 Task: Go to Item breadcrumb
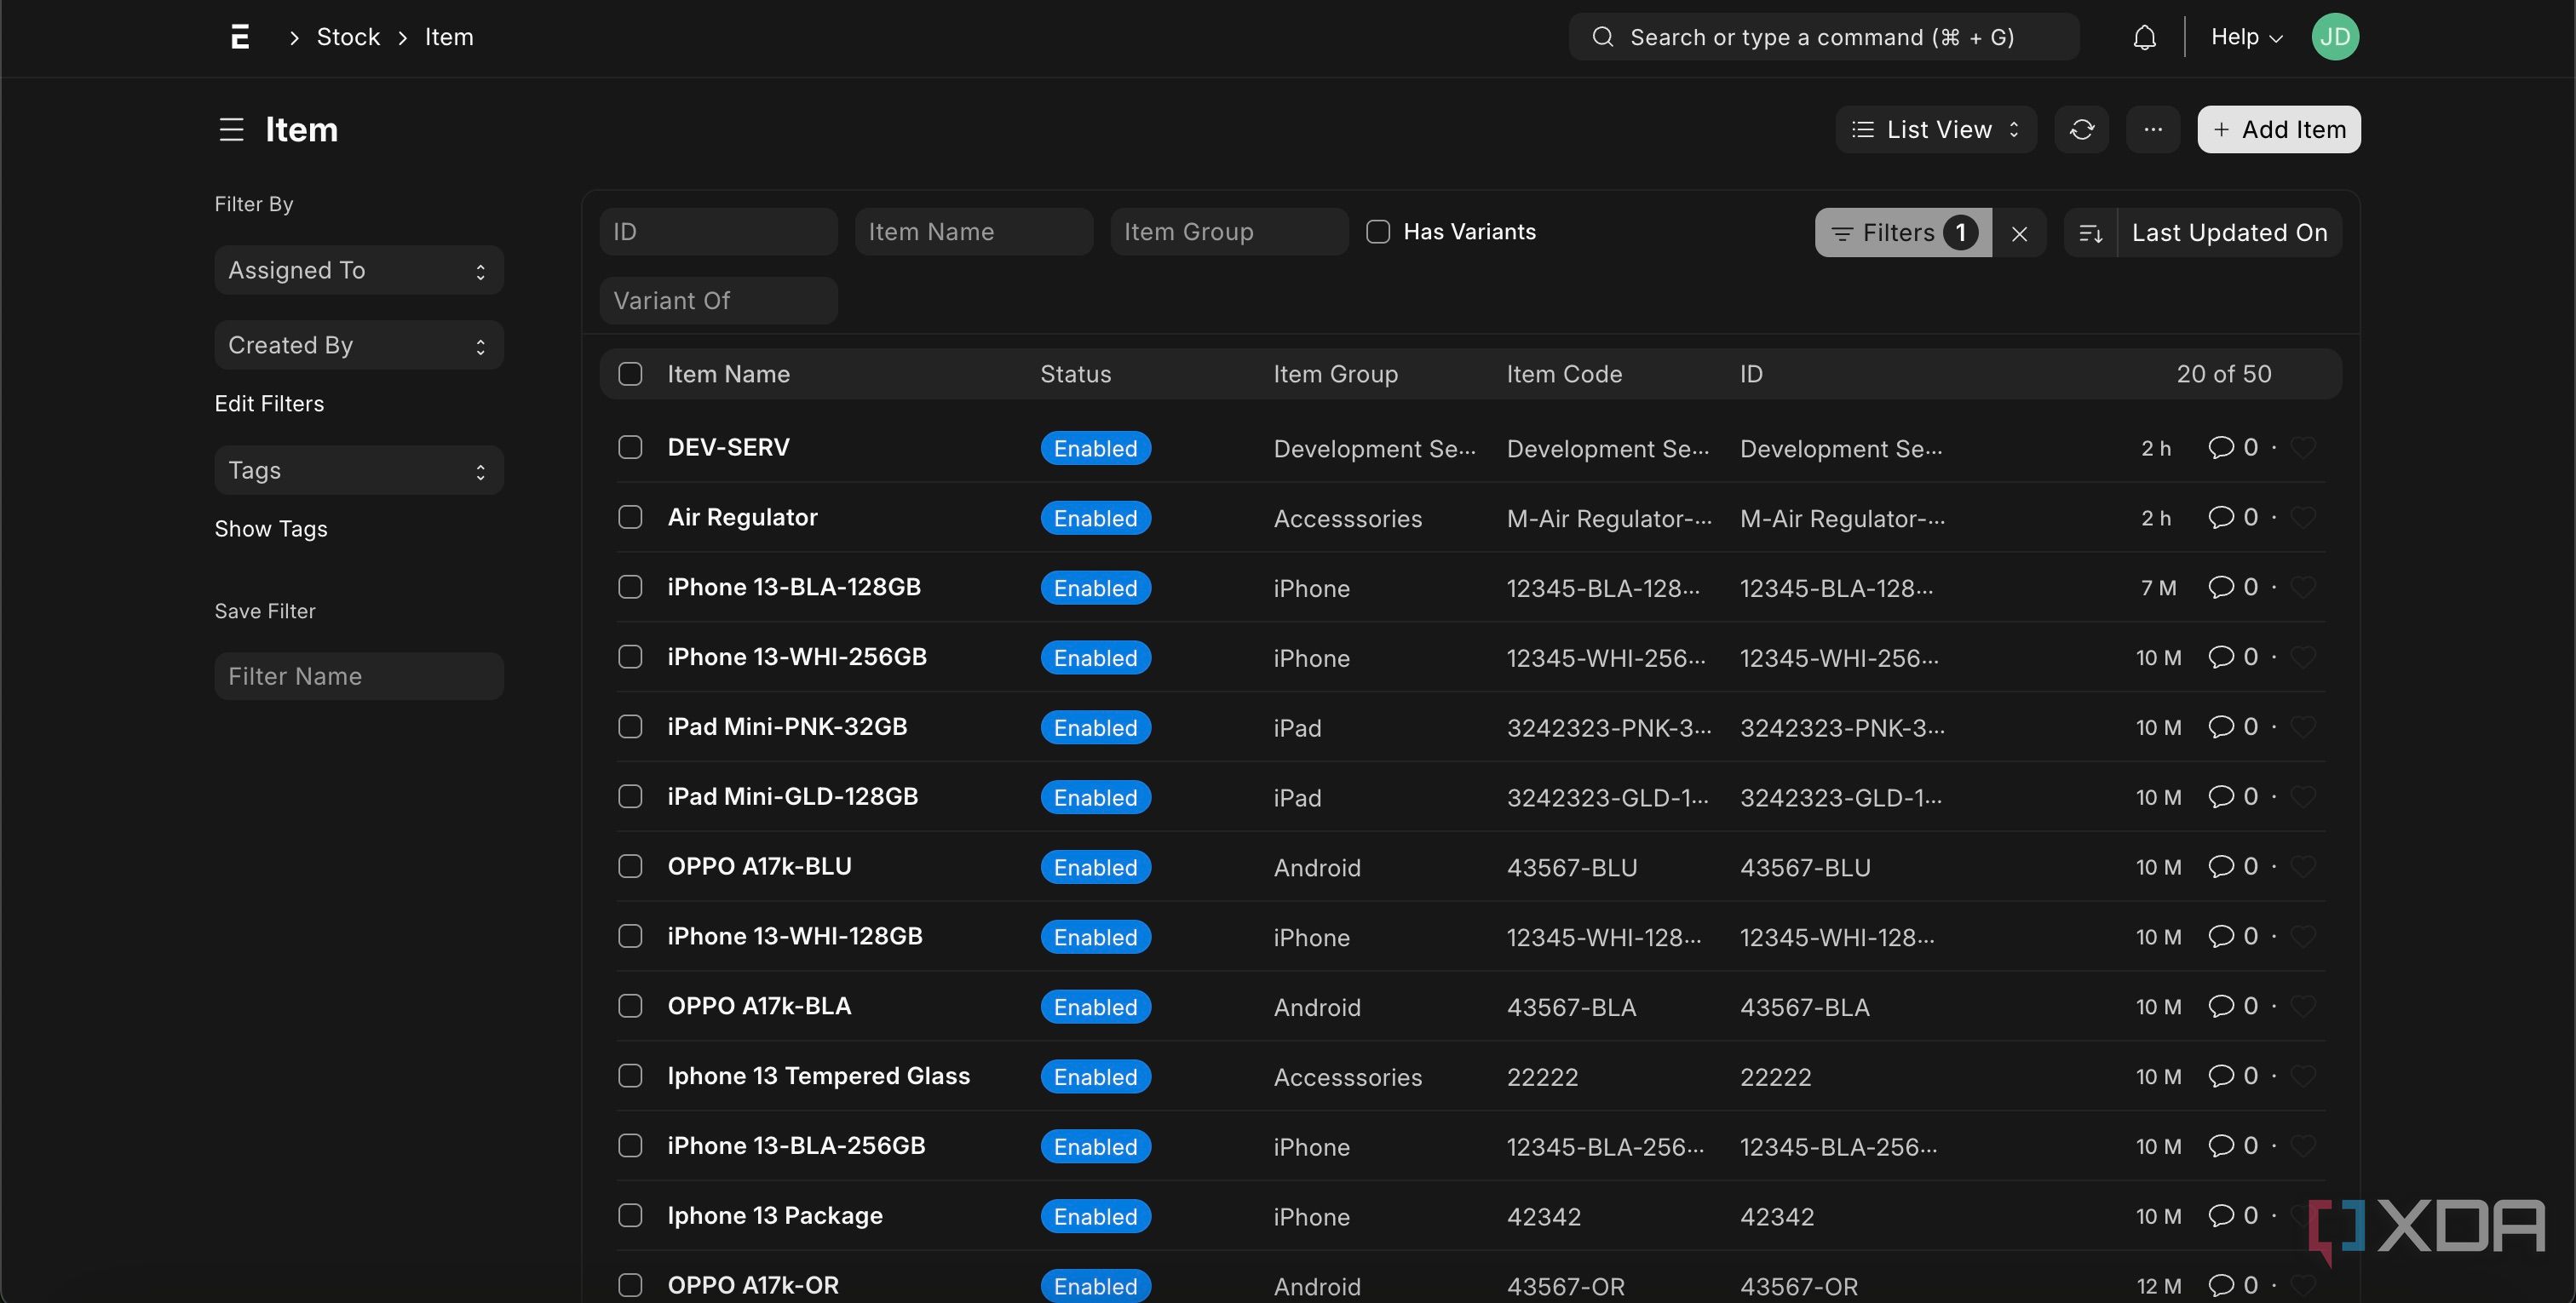click(449, 37)
